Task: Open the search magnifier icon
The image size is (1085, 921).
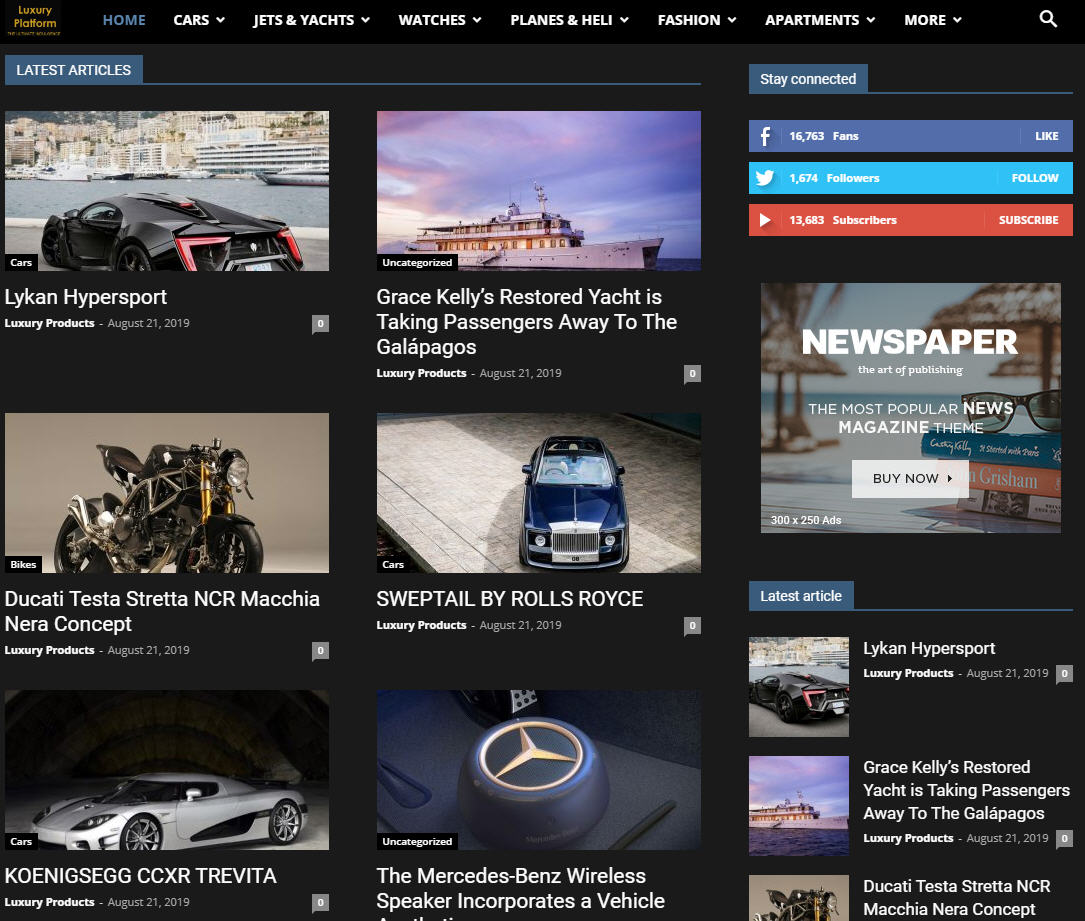Action: (1048, 19)
